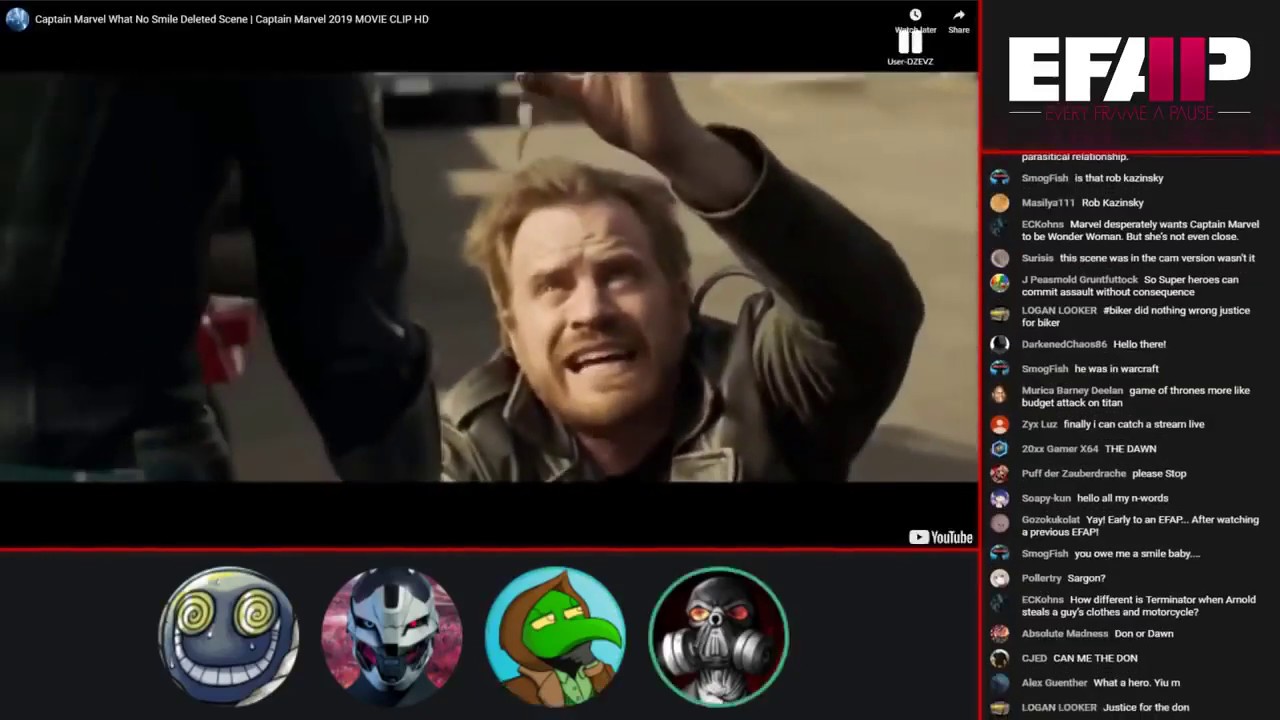This screenshot has height=720, width=1280.
Task: Click the message 'Justice for the don'
Action: tap(1146, 708)
